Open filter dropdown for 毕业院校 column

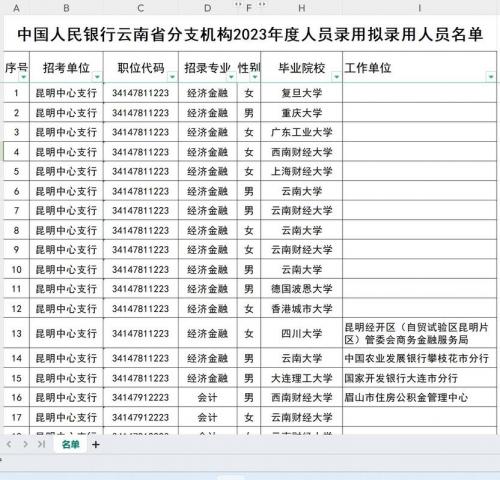[x=336, y=77]
